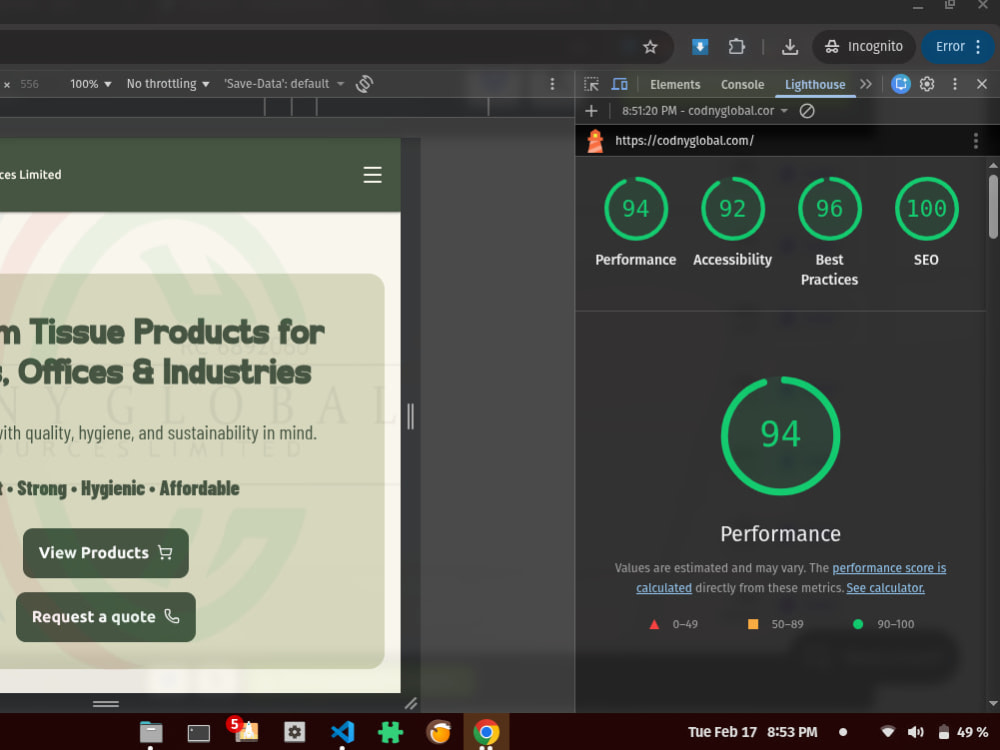
Task: Click the vertical viewport resize handle
Action: 410,416
